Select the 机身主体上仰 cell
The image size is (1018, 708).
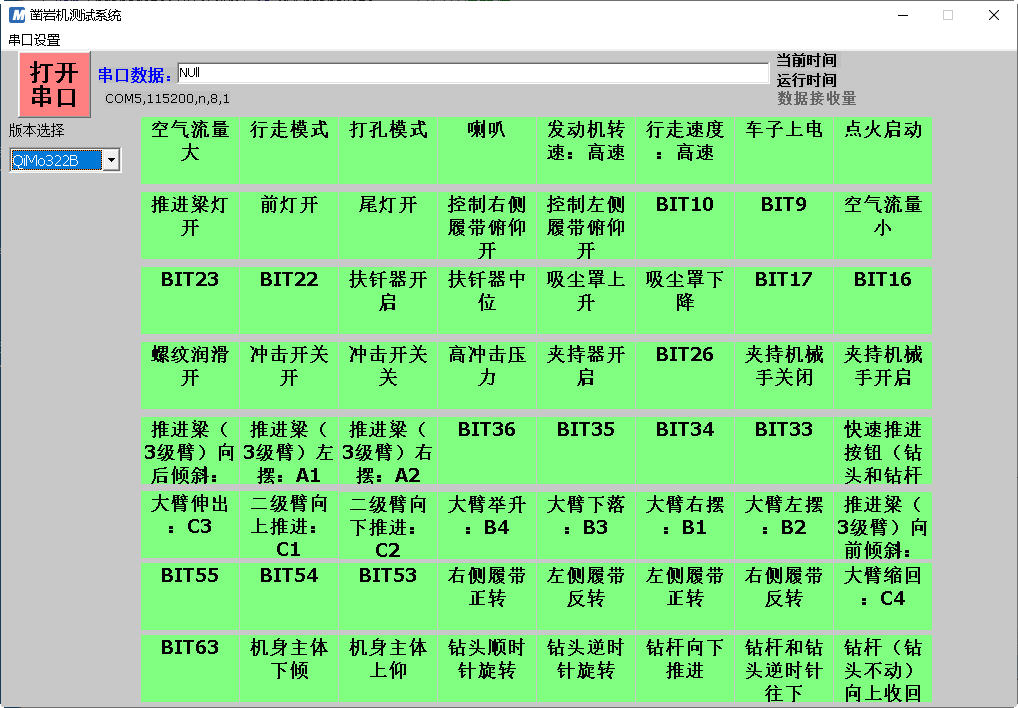[x=388, y=666]
